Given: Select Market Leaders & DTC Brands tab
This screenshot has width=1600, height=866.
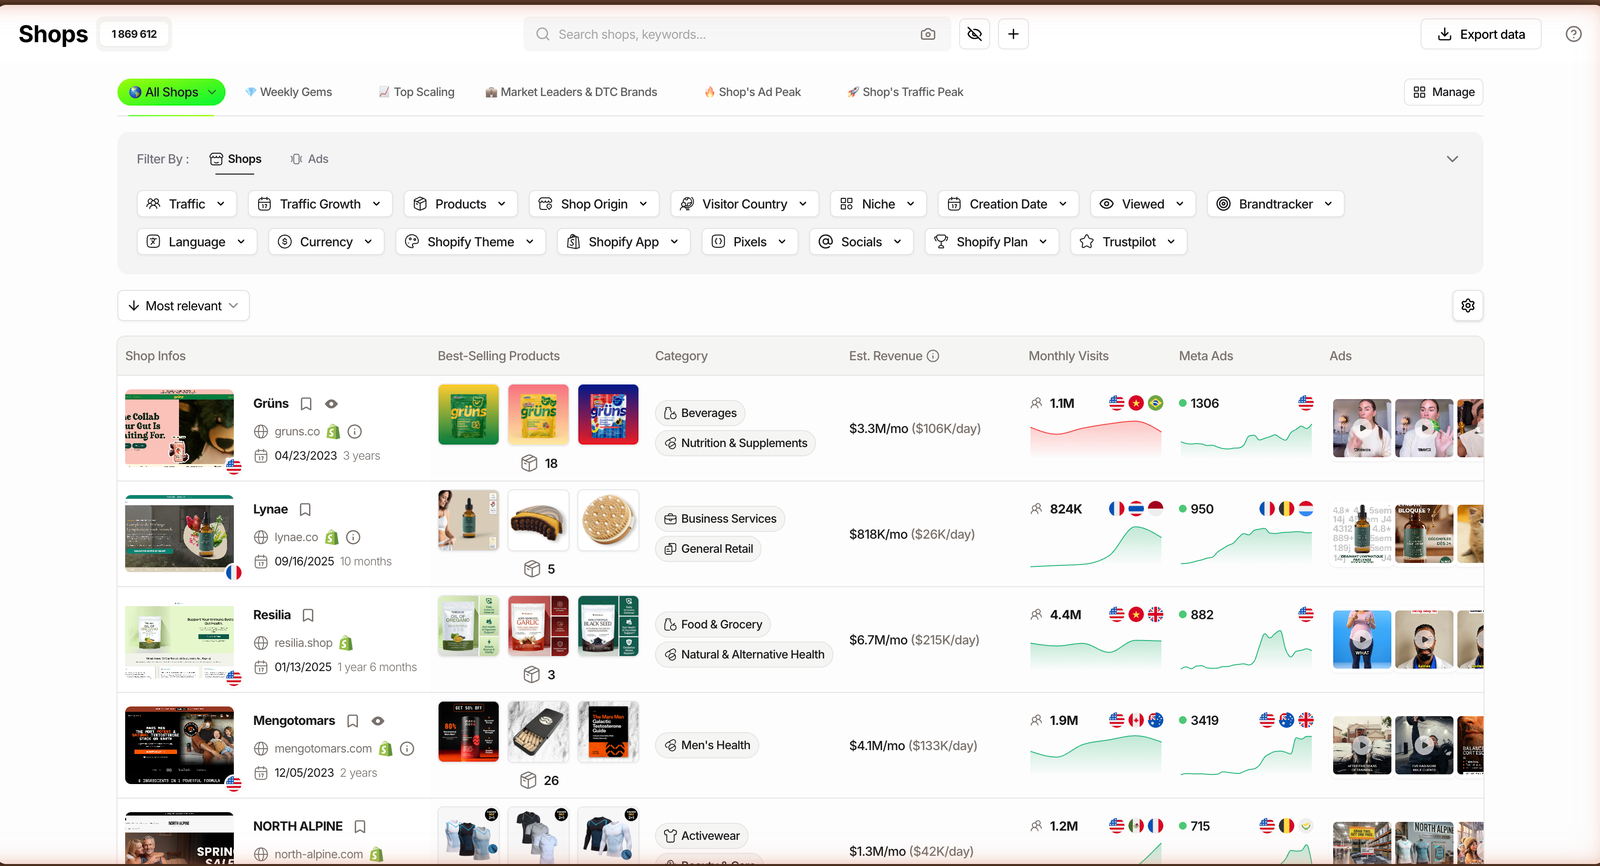Looking at the screenshot, I should tap(571, 92).
